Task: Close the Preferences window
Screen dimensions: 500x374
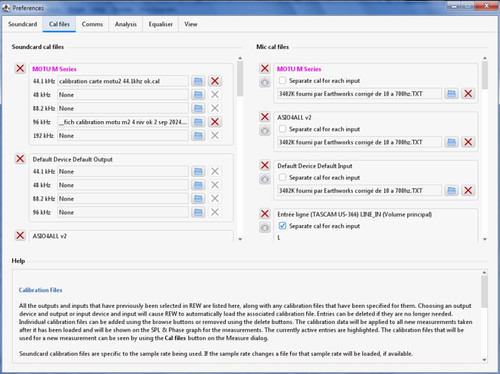Action: coord(486,6)
